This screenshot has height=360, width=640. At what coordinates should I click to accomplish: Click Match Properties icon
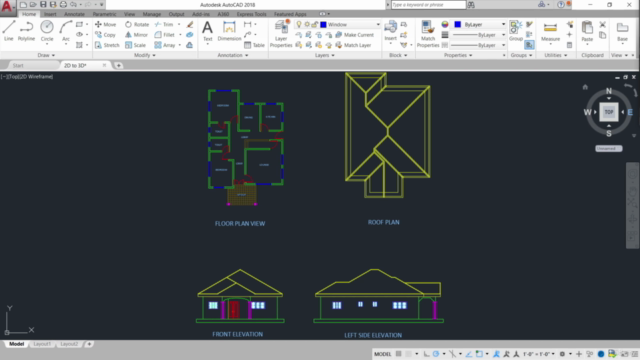[428, 33]
